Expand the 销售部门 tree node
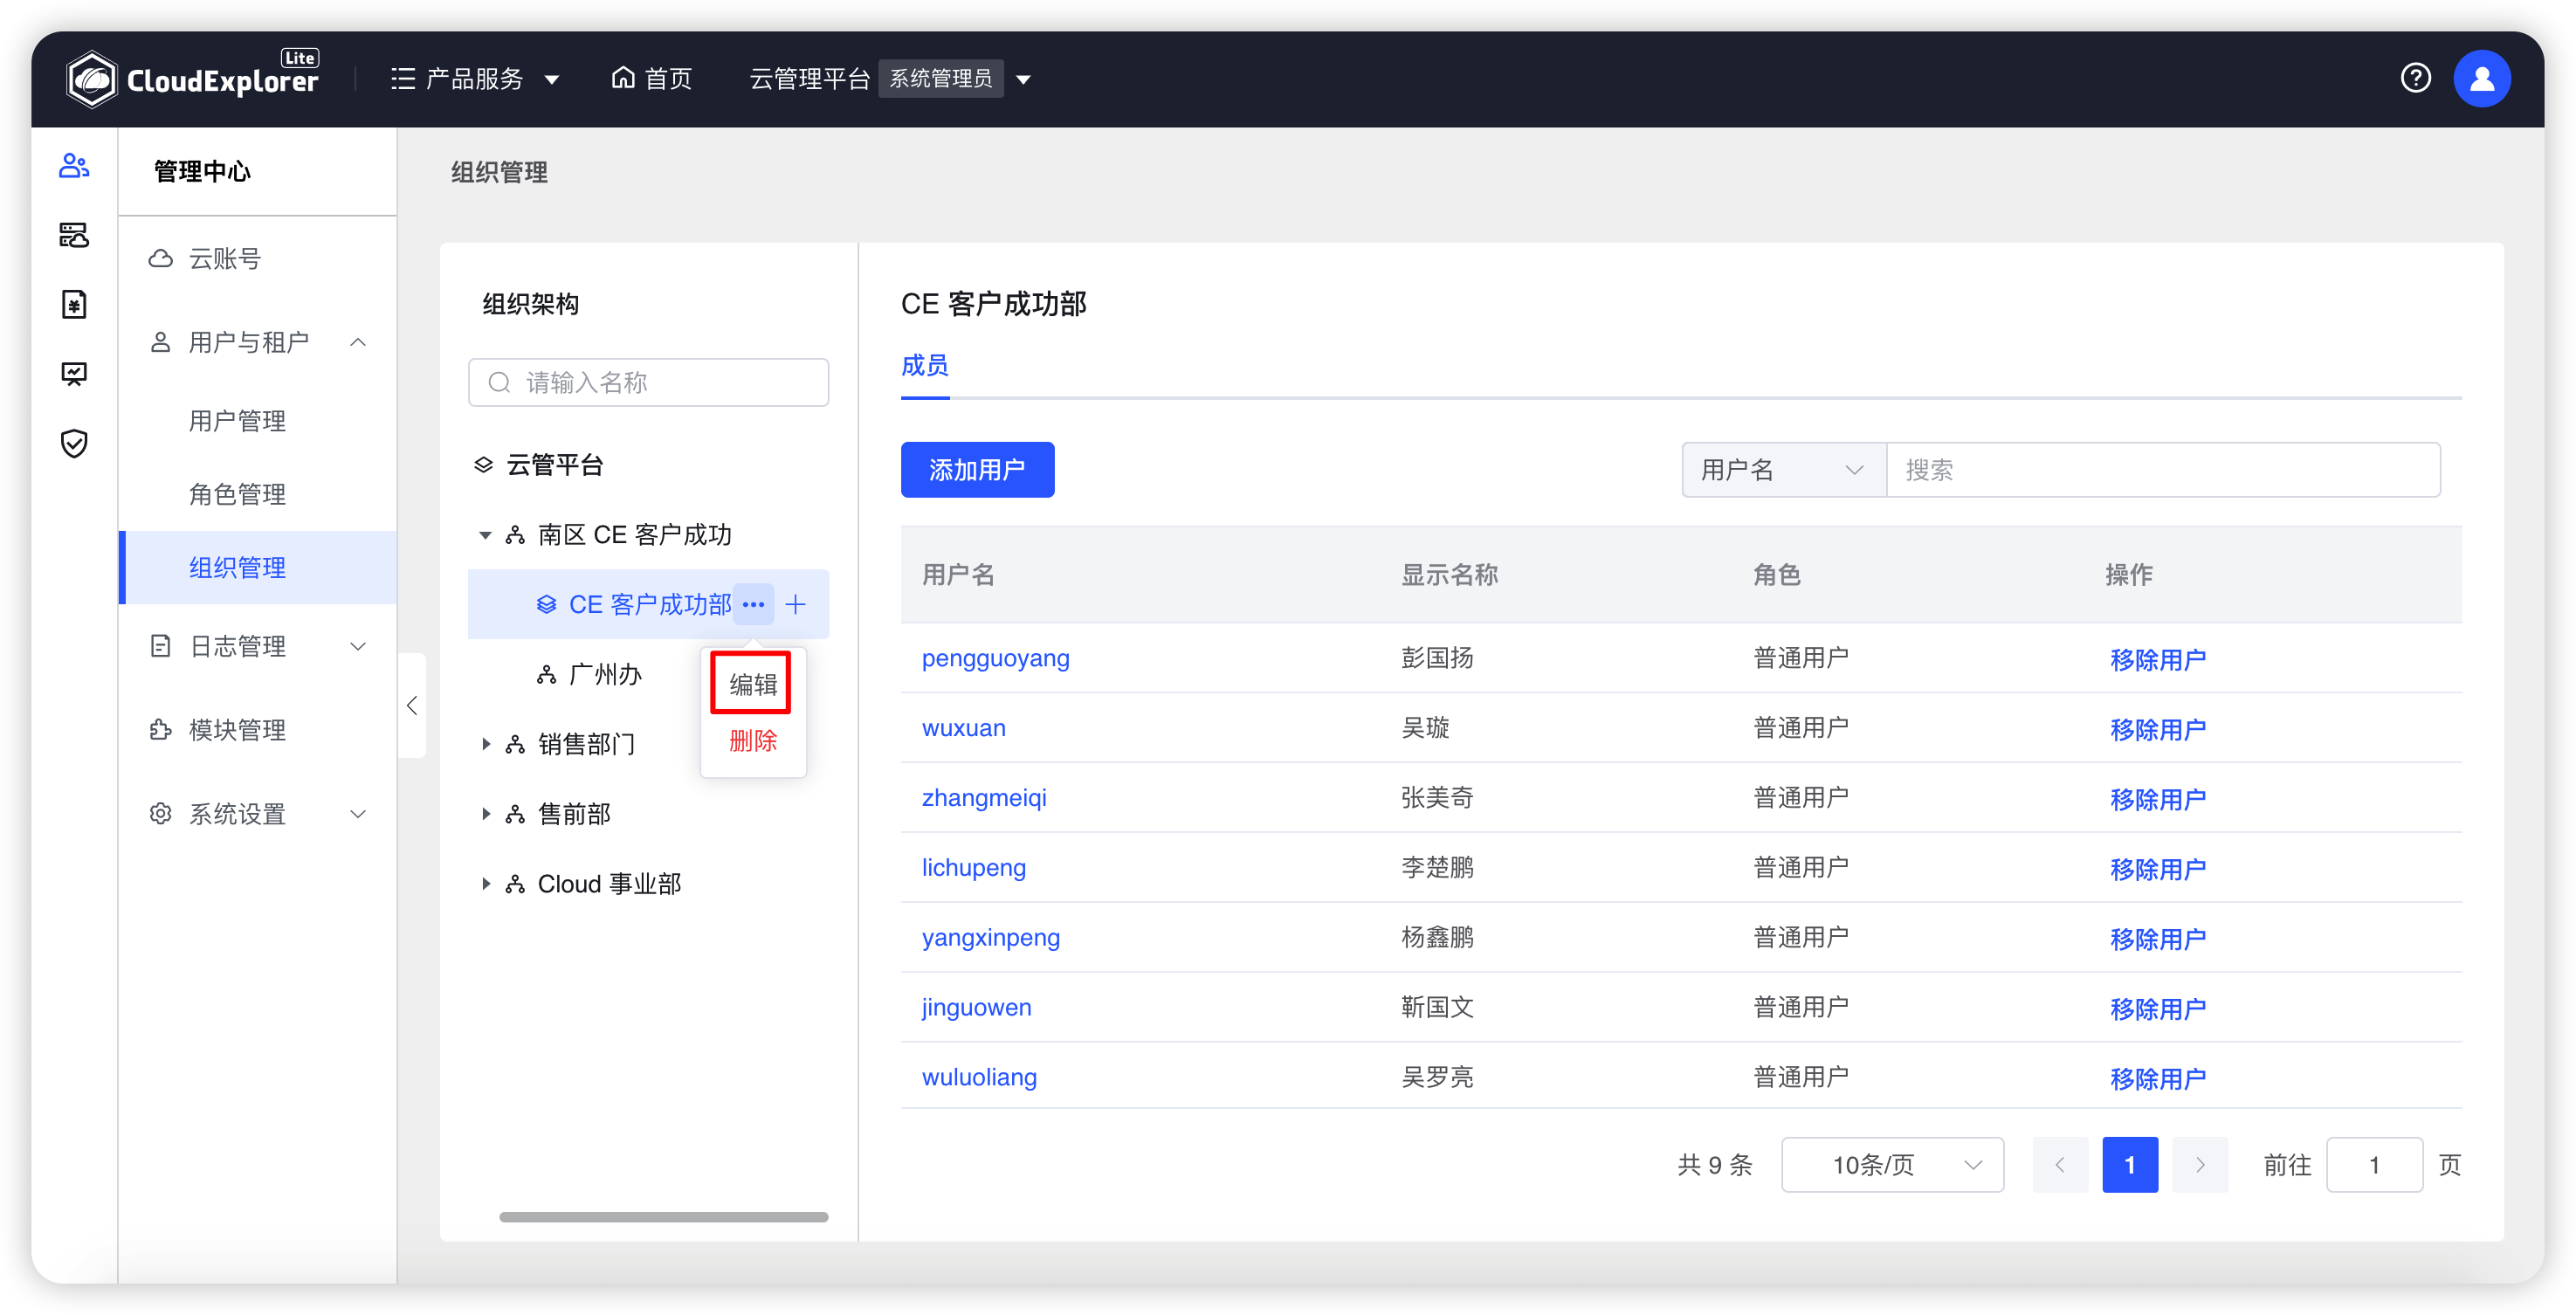 485,744
